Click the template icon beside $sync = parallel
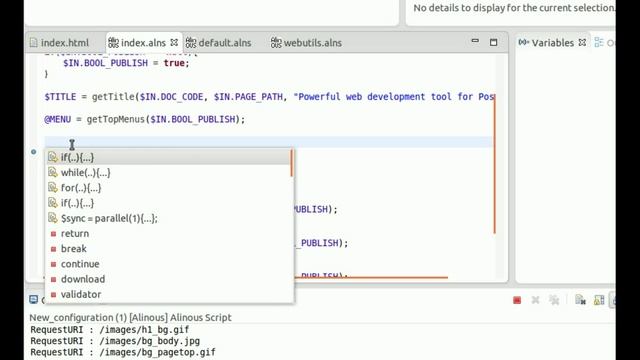The width and height of the screenshot is (640, 360). point(53,218)
